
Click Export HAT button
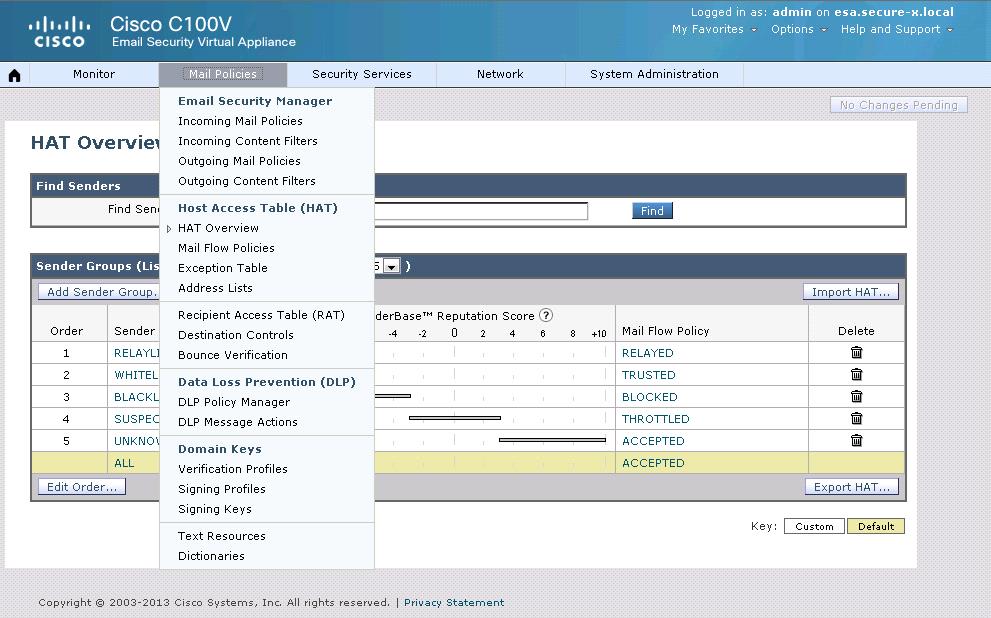pos(852,487)
